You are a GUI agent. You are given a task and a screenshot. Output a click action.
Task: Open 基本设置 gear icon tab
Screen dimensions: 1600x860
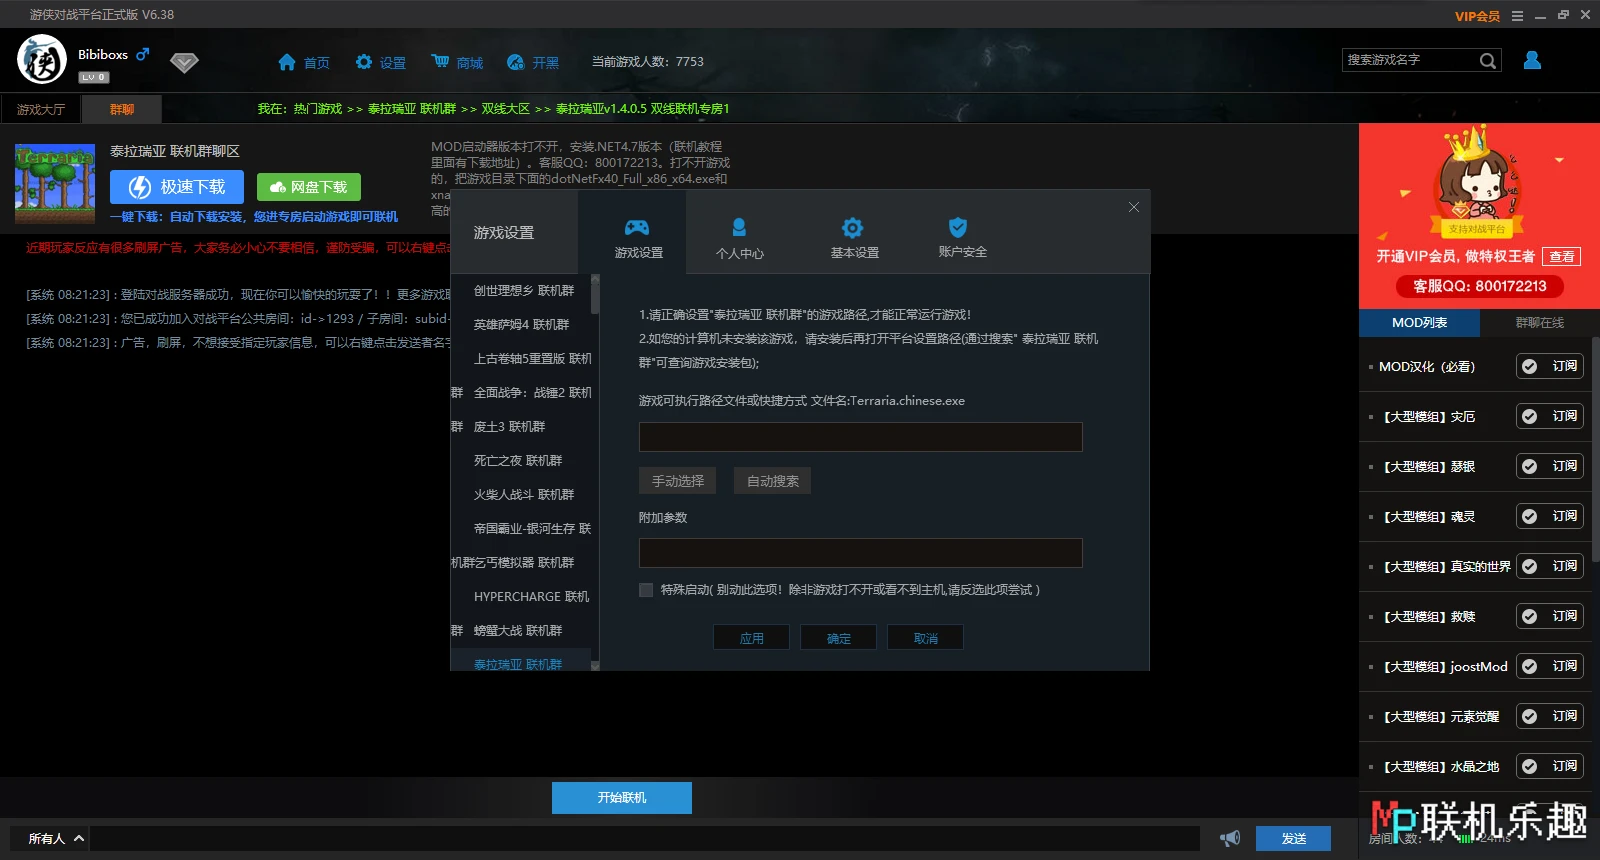tap(853, 228)
